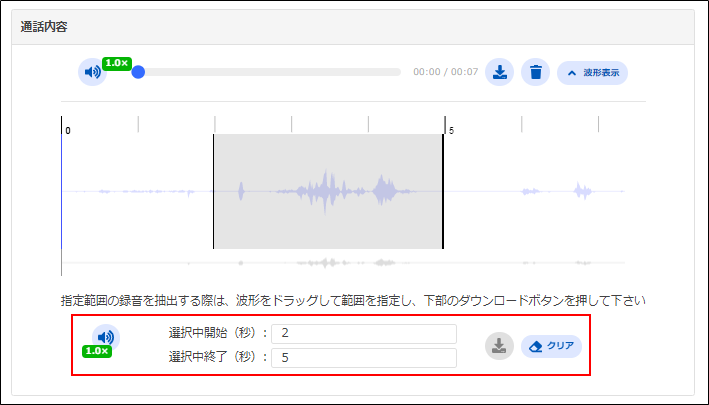Change selection playback speed 1.0× badge
Image resolution: width=709 pixels, height=405 pixels.
click(96, 352)
